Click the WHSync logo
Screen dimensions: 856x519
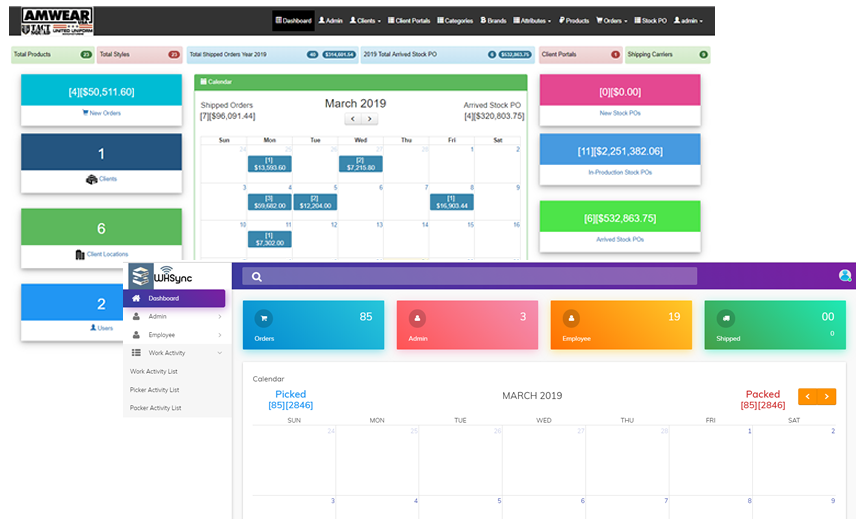(x=161, y=276)
